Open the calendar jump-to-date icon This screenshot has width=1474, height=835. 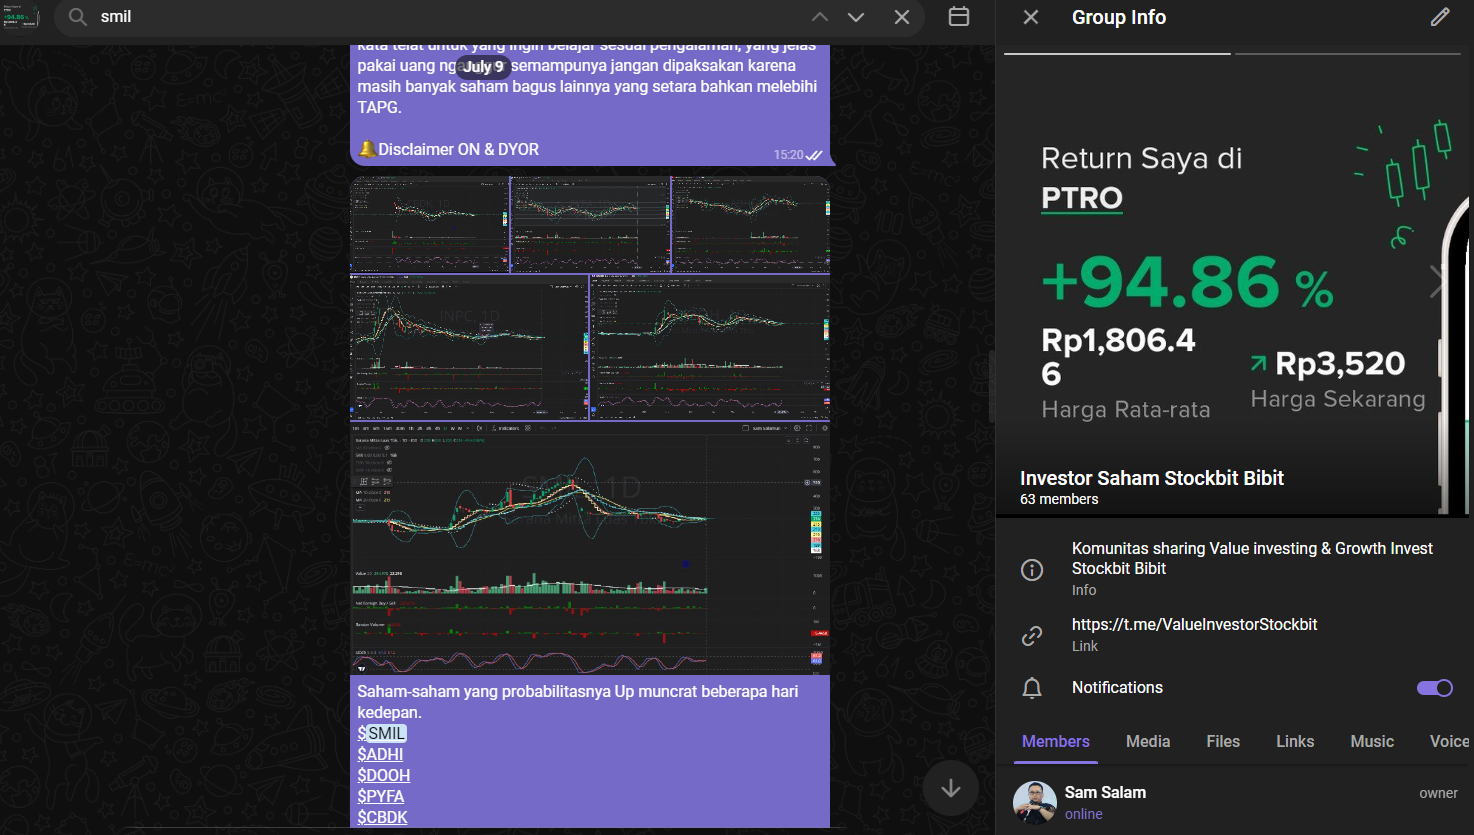959,17
